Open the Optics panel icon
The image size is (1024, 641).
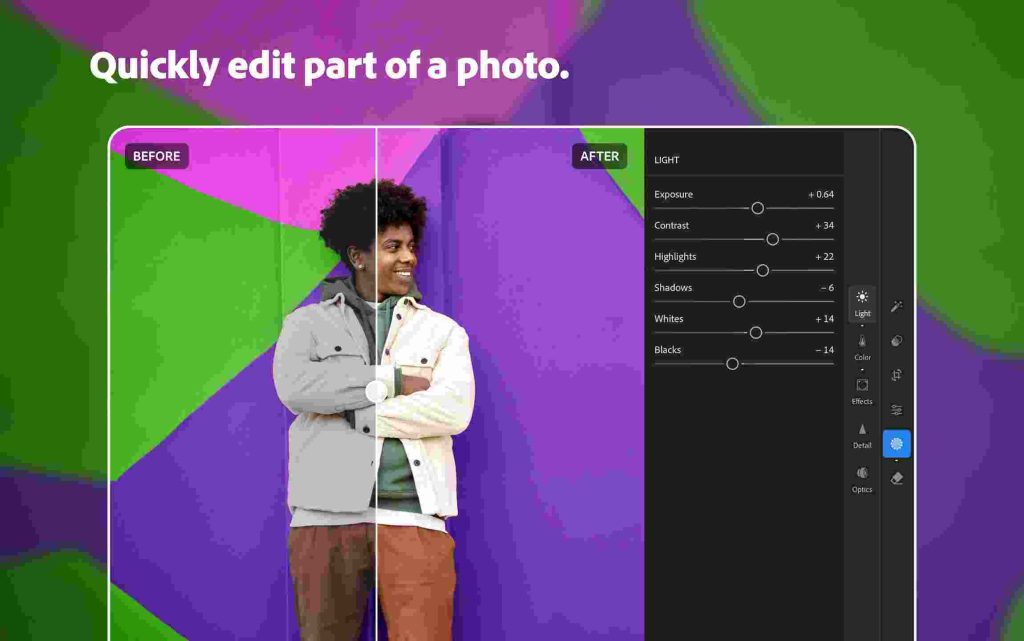pos(862,479)
